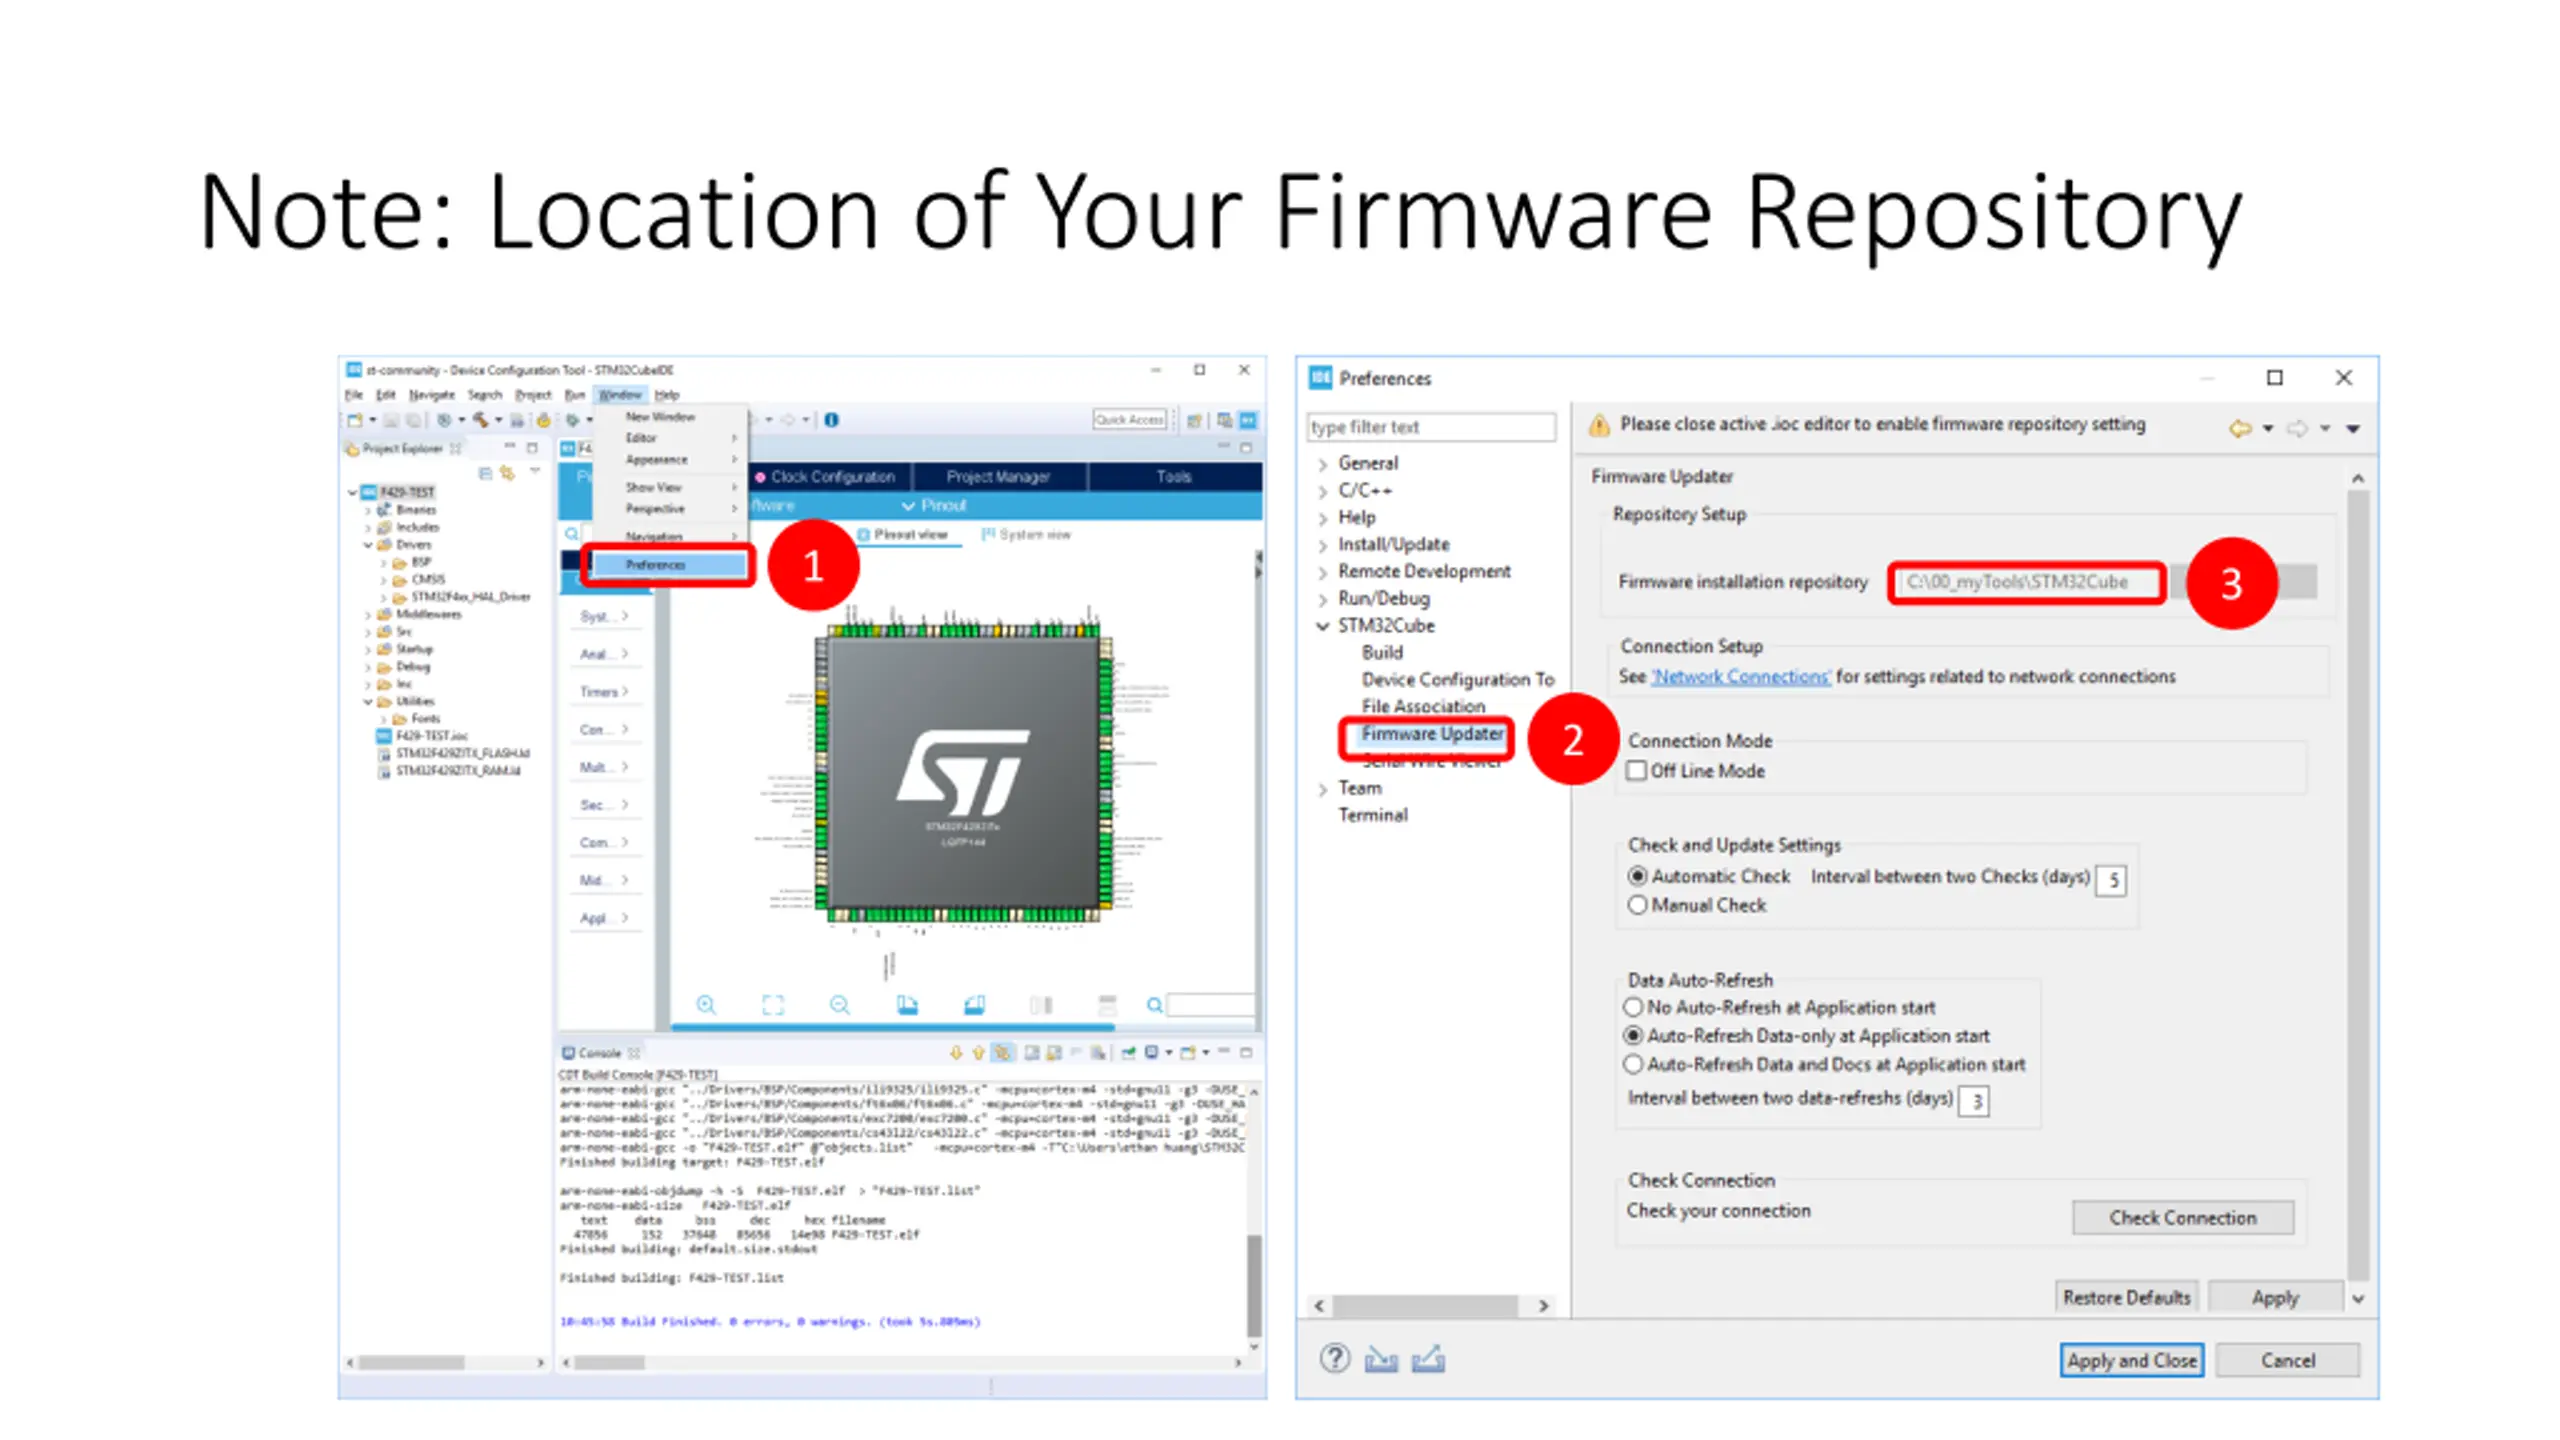Select Device Configuration Tool in preferences tree
The height and width of the screenshot is (1440, 2560).
pos(1457,679)
